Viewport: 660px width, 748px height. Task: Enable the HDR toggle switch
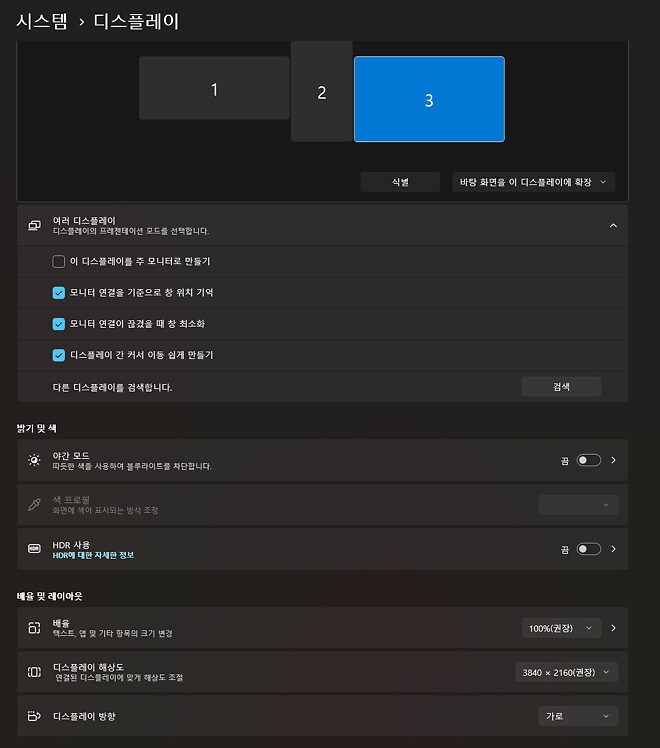click(588, 549)
